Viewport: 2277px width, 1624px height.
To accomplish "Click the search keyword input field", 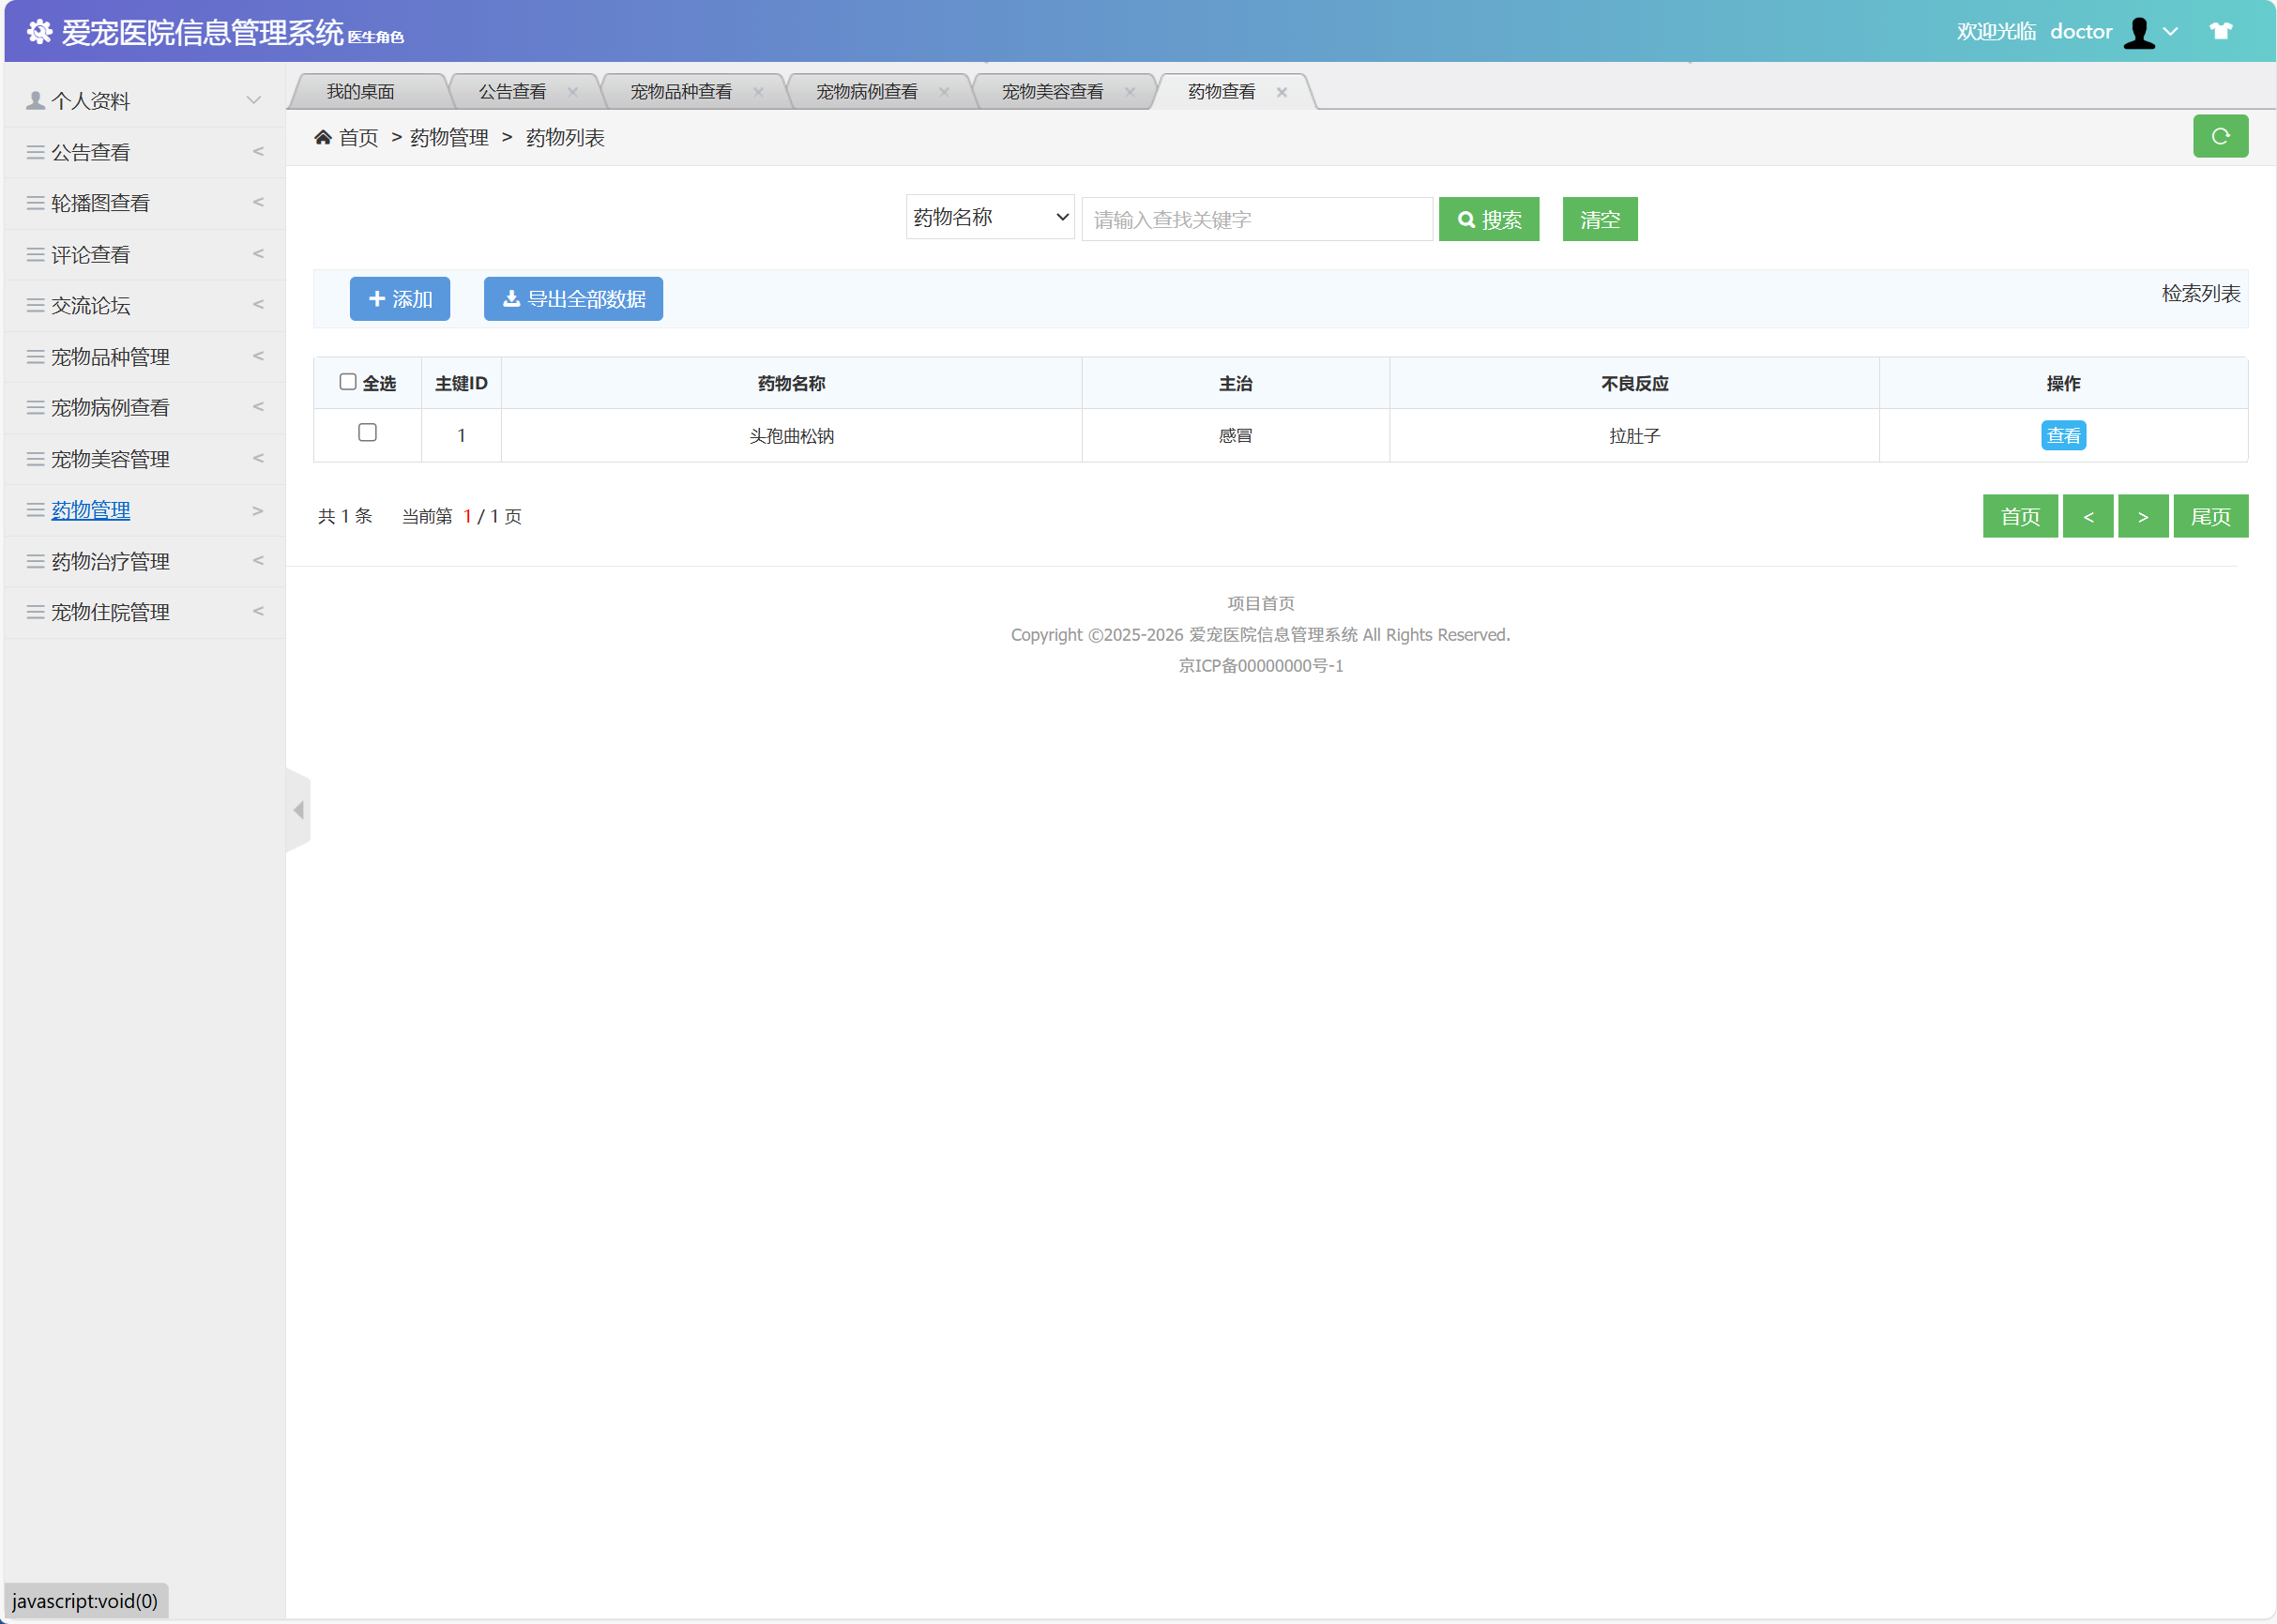I will coord(1256,219).
